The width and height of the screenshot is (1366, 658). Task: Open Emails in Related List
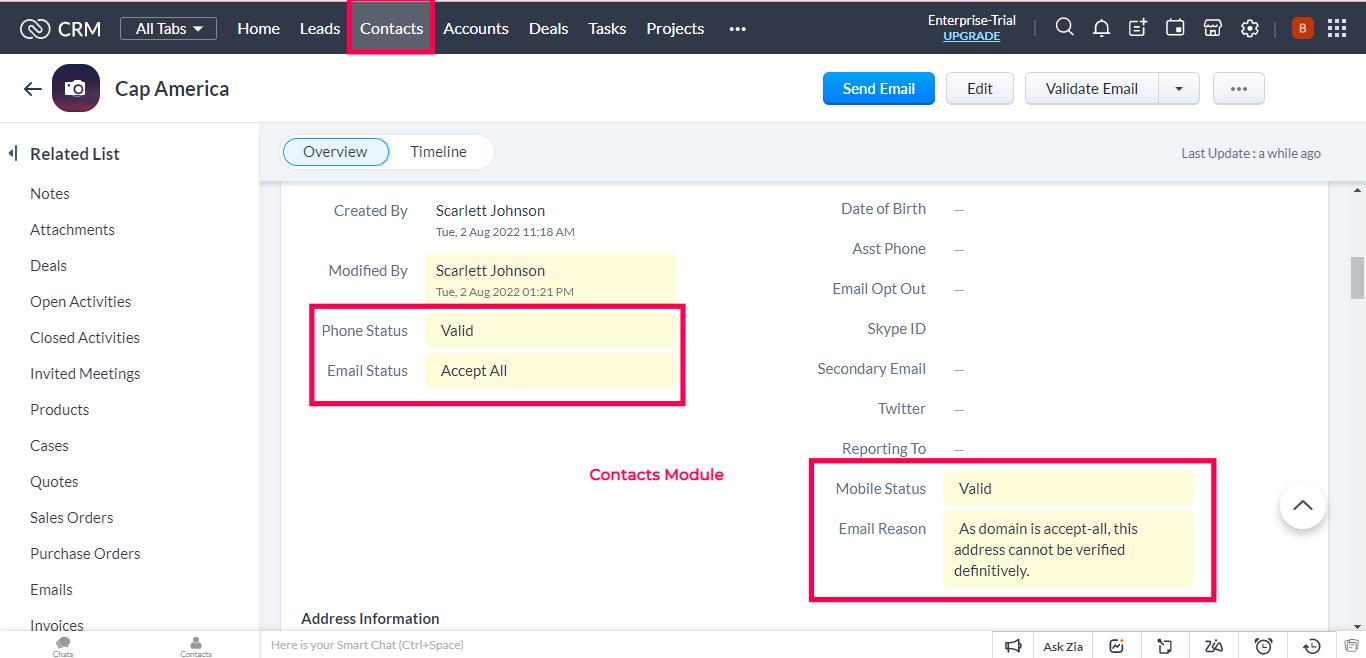51,590
